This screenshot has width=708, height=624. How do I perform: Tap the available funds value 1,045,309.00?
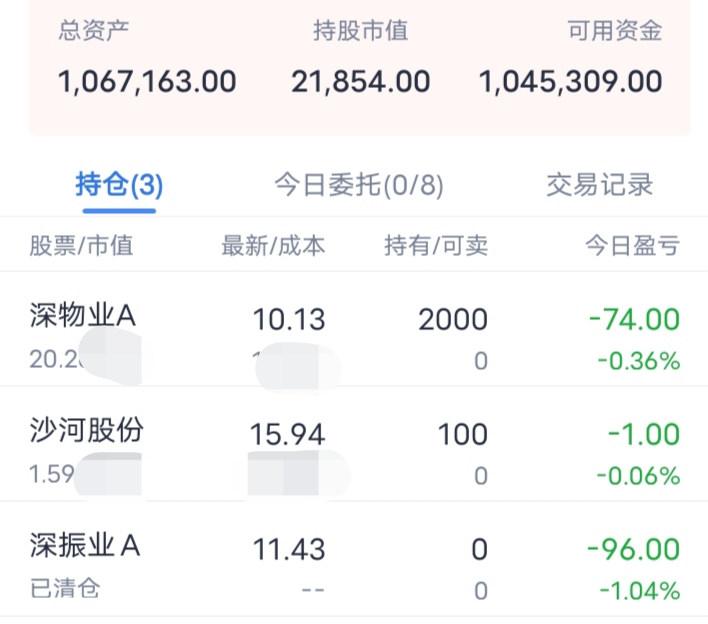click(x=571, y=81)
